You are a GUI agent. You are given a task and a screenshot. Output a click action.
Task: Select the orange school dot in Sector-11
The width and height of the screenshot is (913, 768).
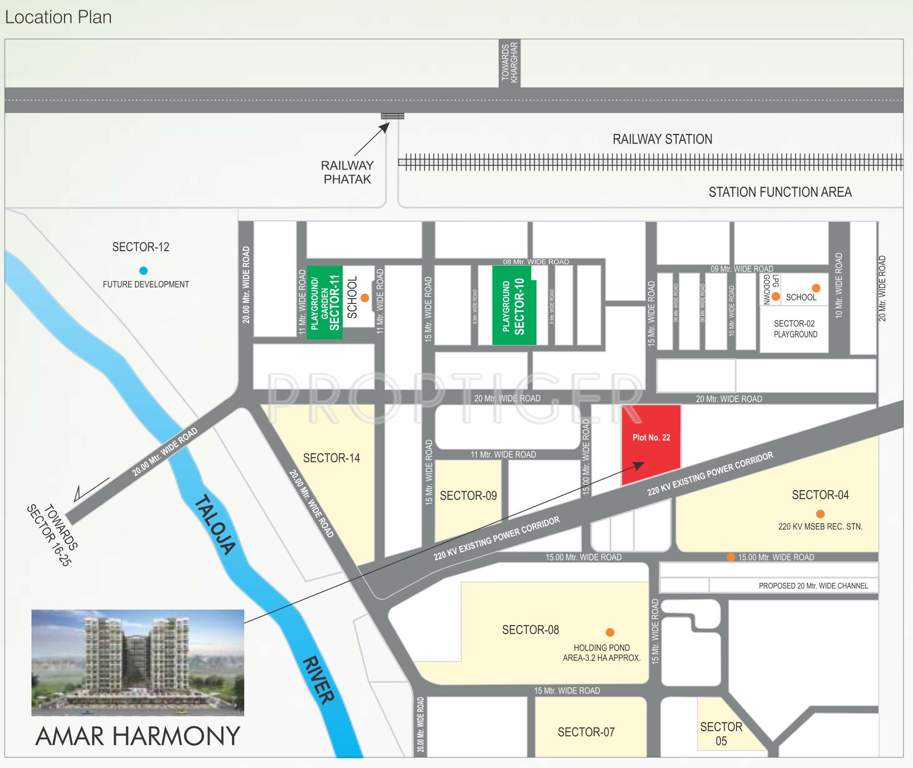coord(366,297)
